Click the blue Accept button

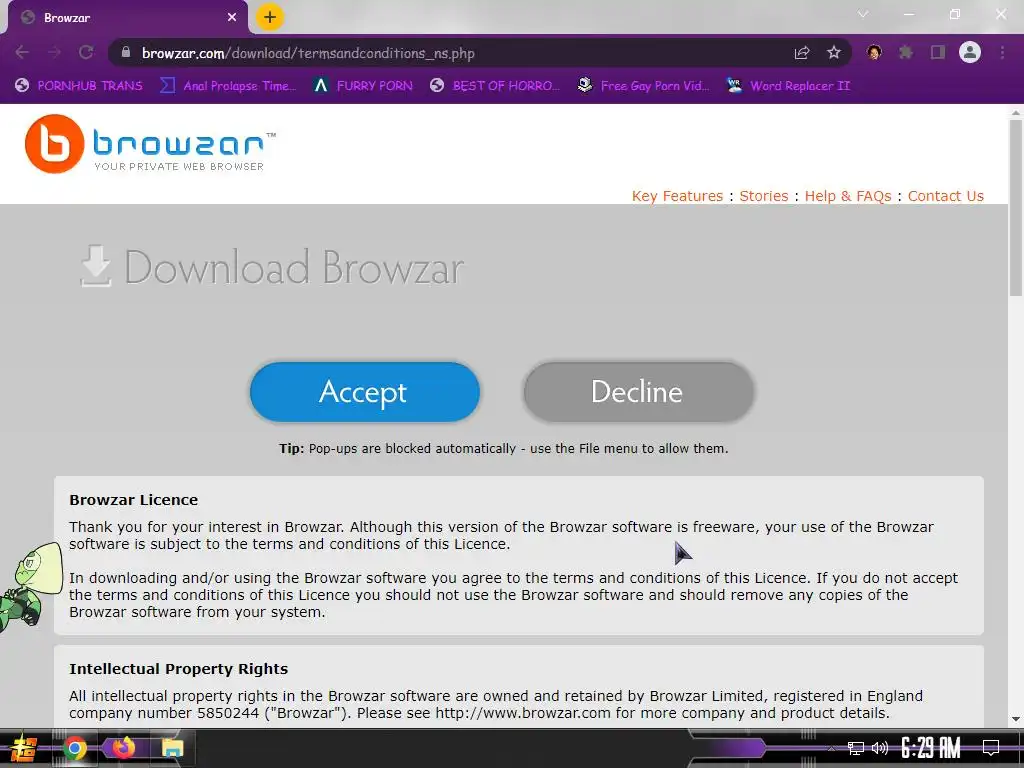tap(364, 392)
